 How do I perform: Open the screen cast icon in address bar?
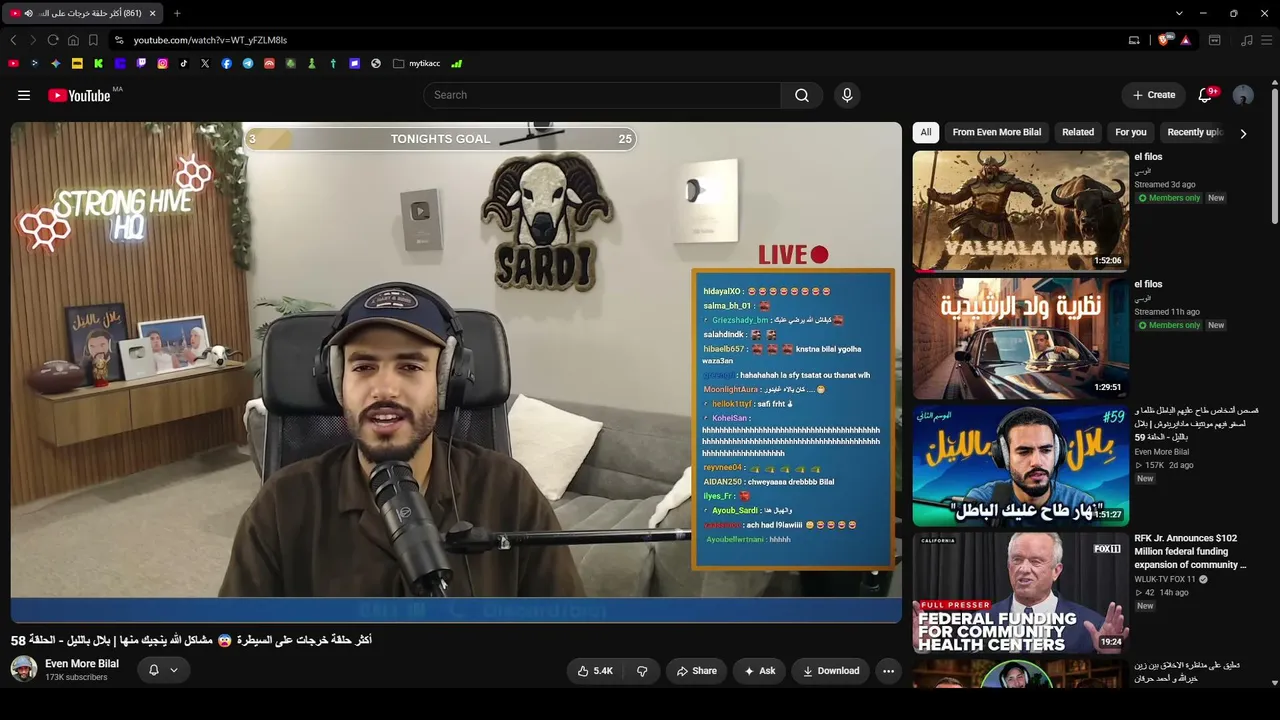coord(1134,40)
